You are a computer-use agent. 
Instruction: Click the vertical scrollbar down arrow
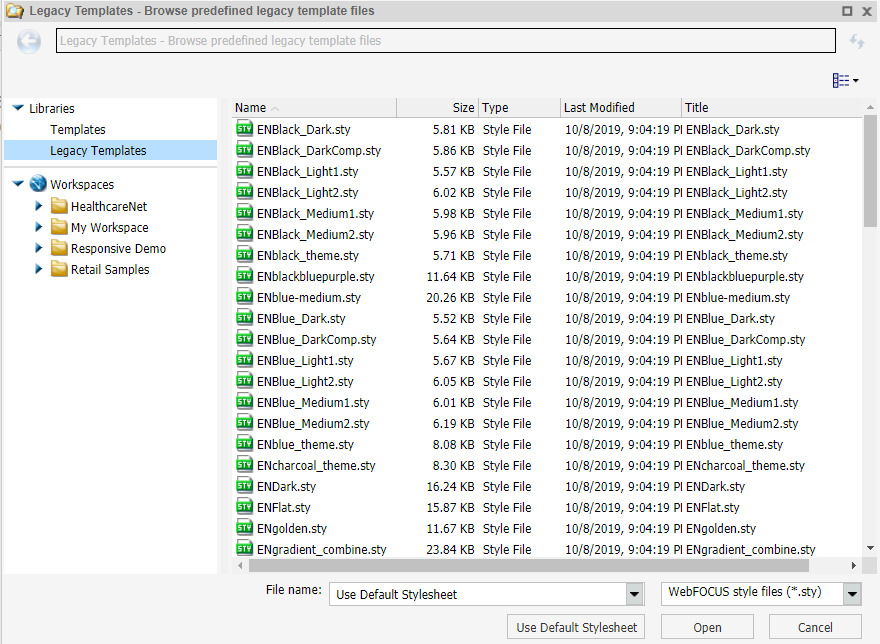pyautogui.click(x=870, y=548)
